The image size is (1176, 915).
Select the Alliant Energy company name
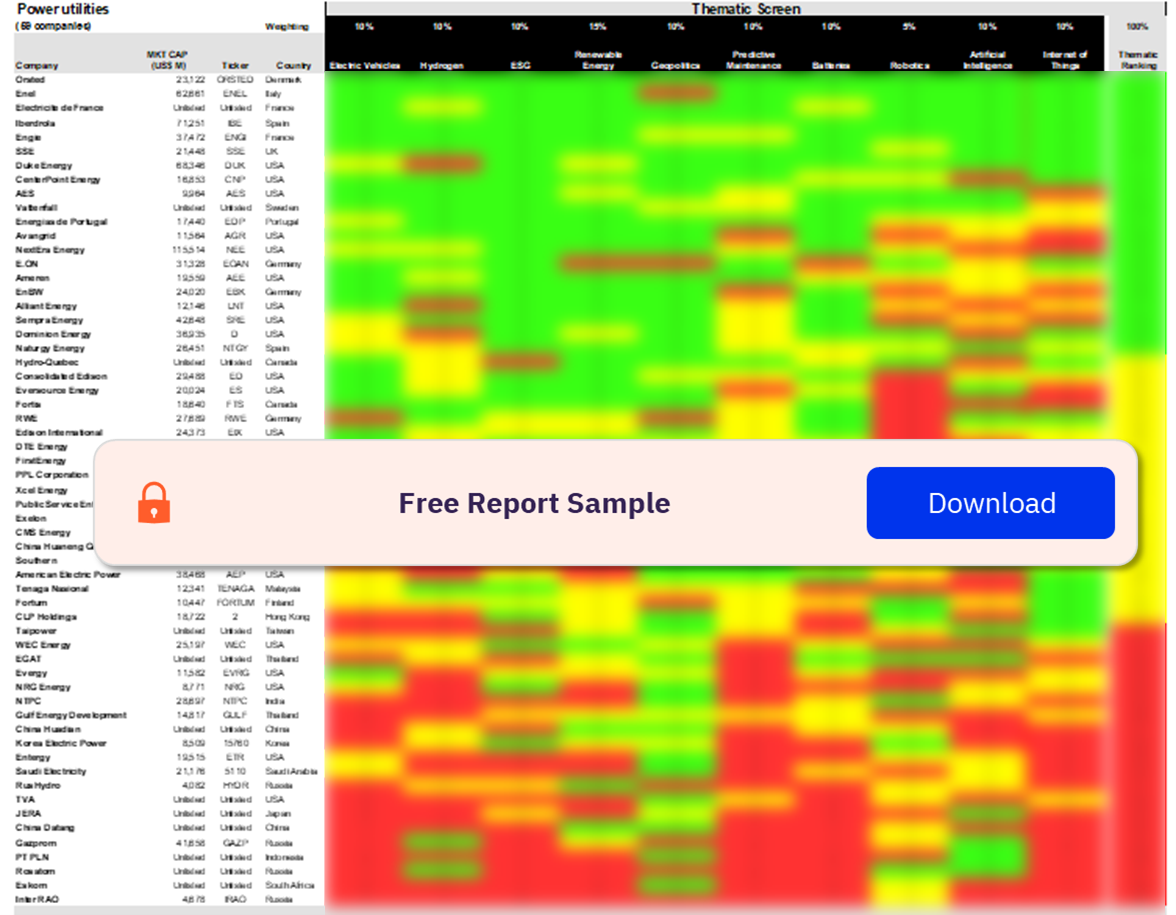[46, 306]
